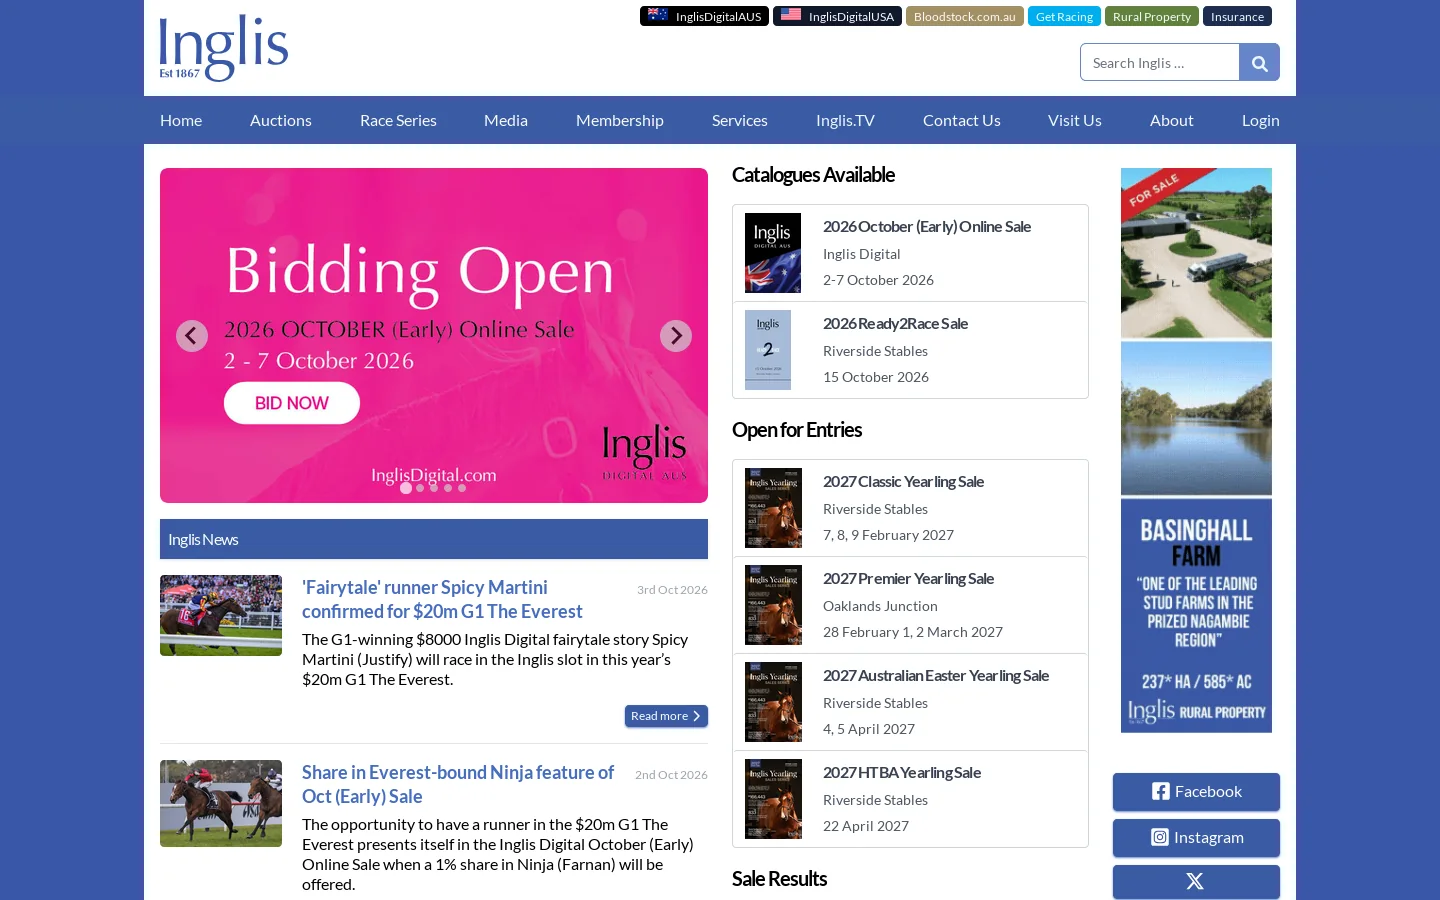Open the Contact Us menu item
The image size is (1440, 900).
(x=962, y=120)
